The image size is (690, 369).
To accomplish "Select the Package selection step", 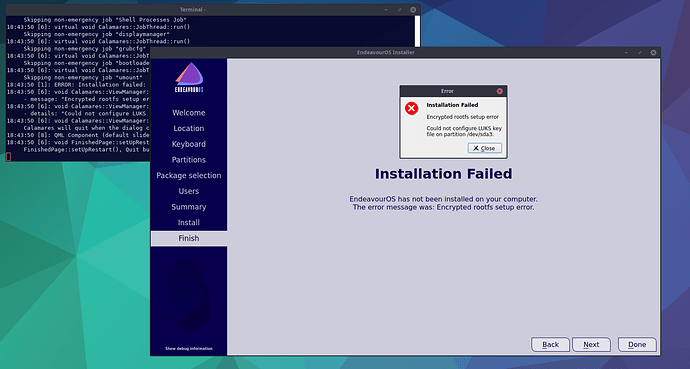I will [x=189, y=175].
